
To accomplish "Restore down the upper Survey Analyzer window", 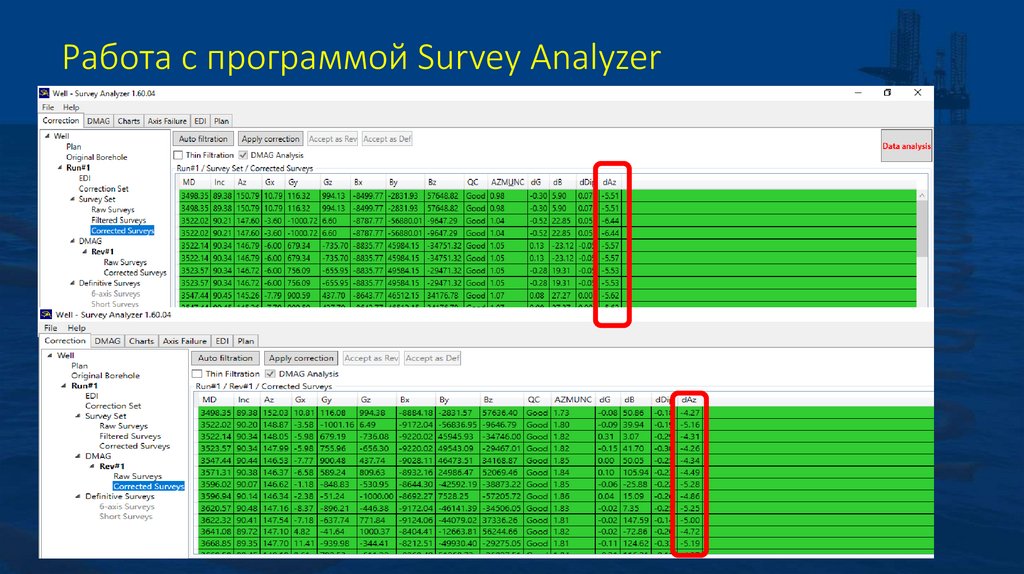I will [888, 93].
